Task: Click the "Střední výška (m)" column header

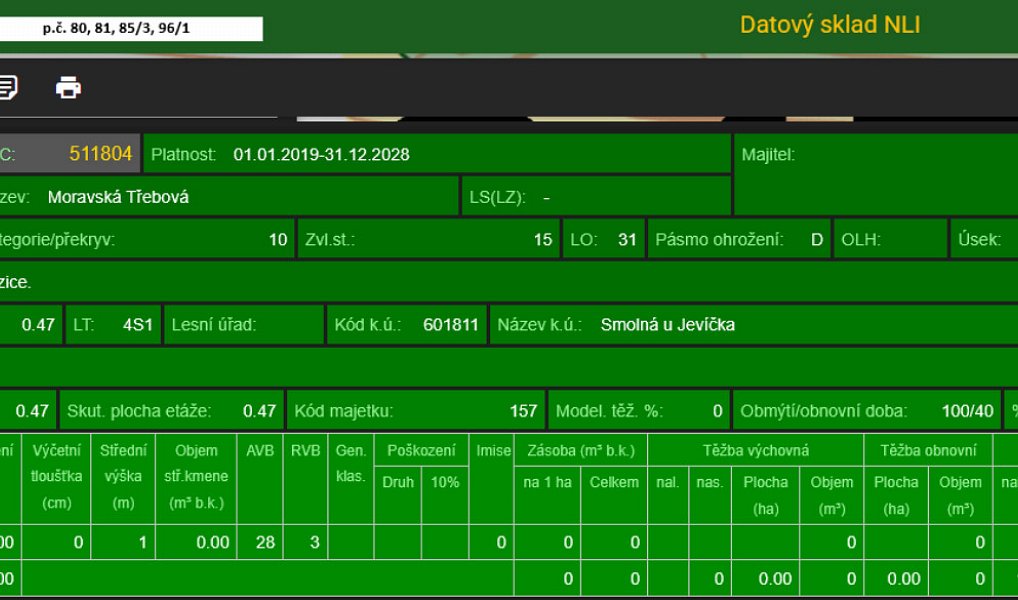Action: point(123,477)
